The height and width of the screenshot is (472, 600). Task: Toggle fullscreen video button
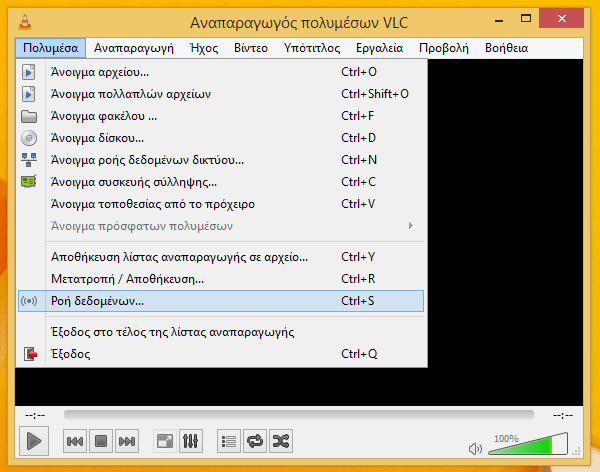165,441
